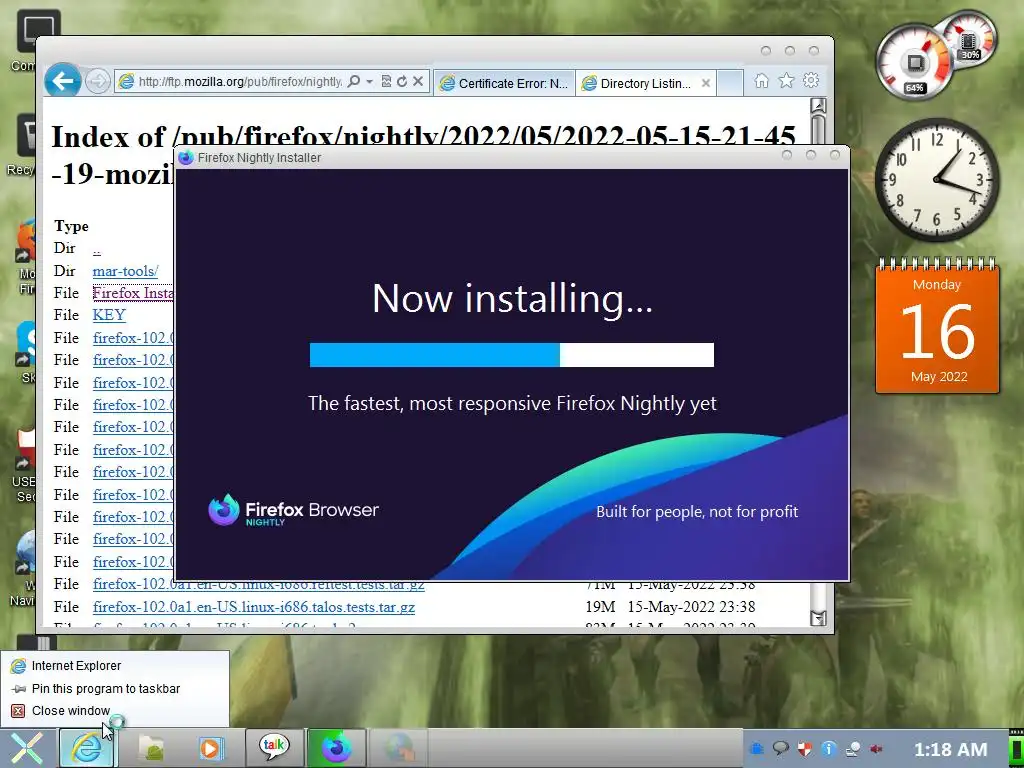Click the '19M' size value
Screen dimensions: 1024x768
[600, 607]
